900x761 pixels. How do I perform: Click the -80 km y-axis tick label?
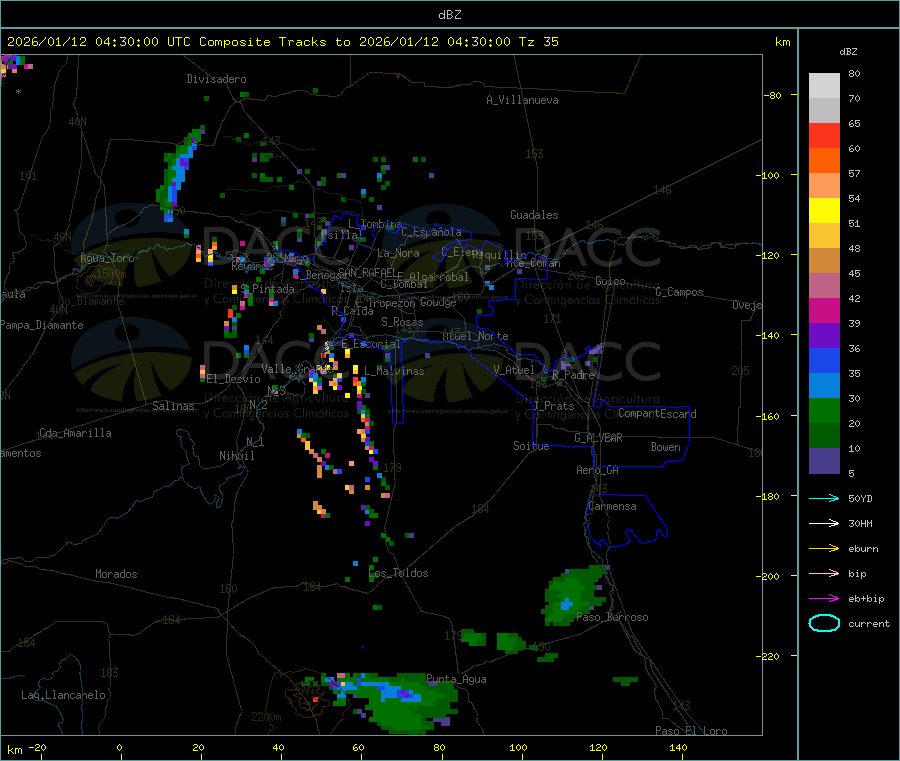coord(773,95)
